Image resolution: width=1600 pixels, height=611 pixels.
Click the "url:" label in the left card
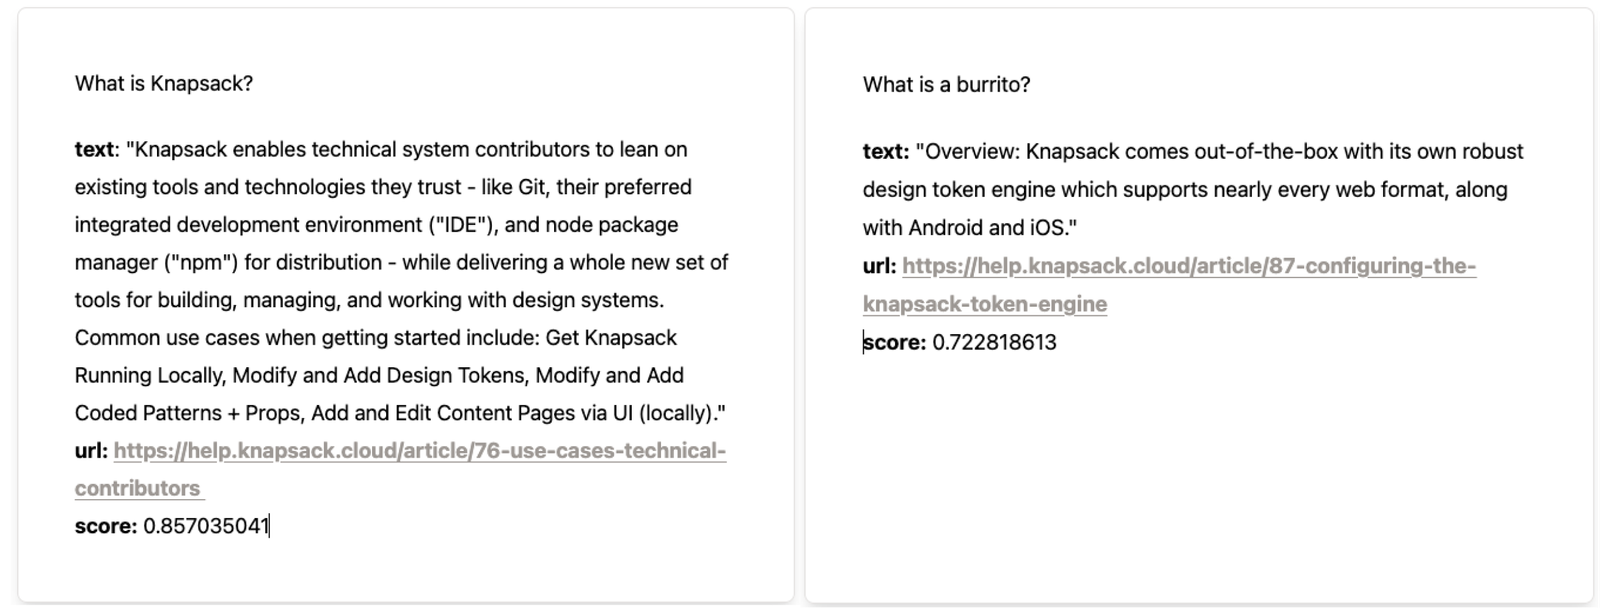91,451
